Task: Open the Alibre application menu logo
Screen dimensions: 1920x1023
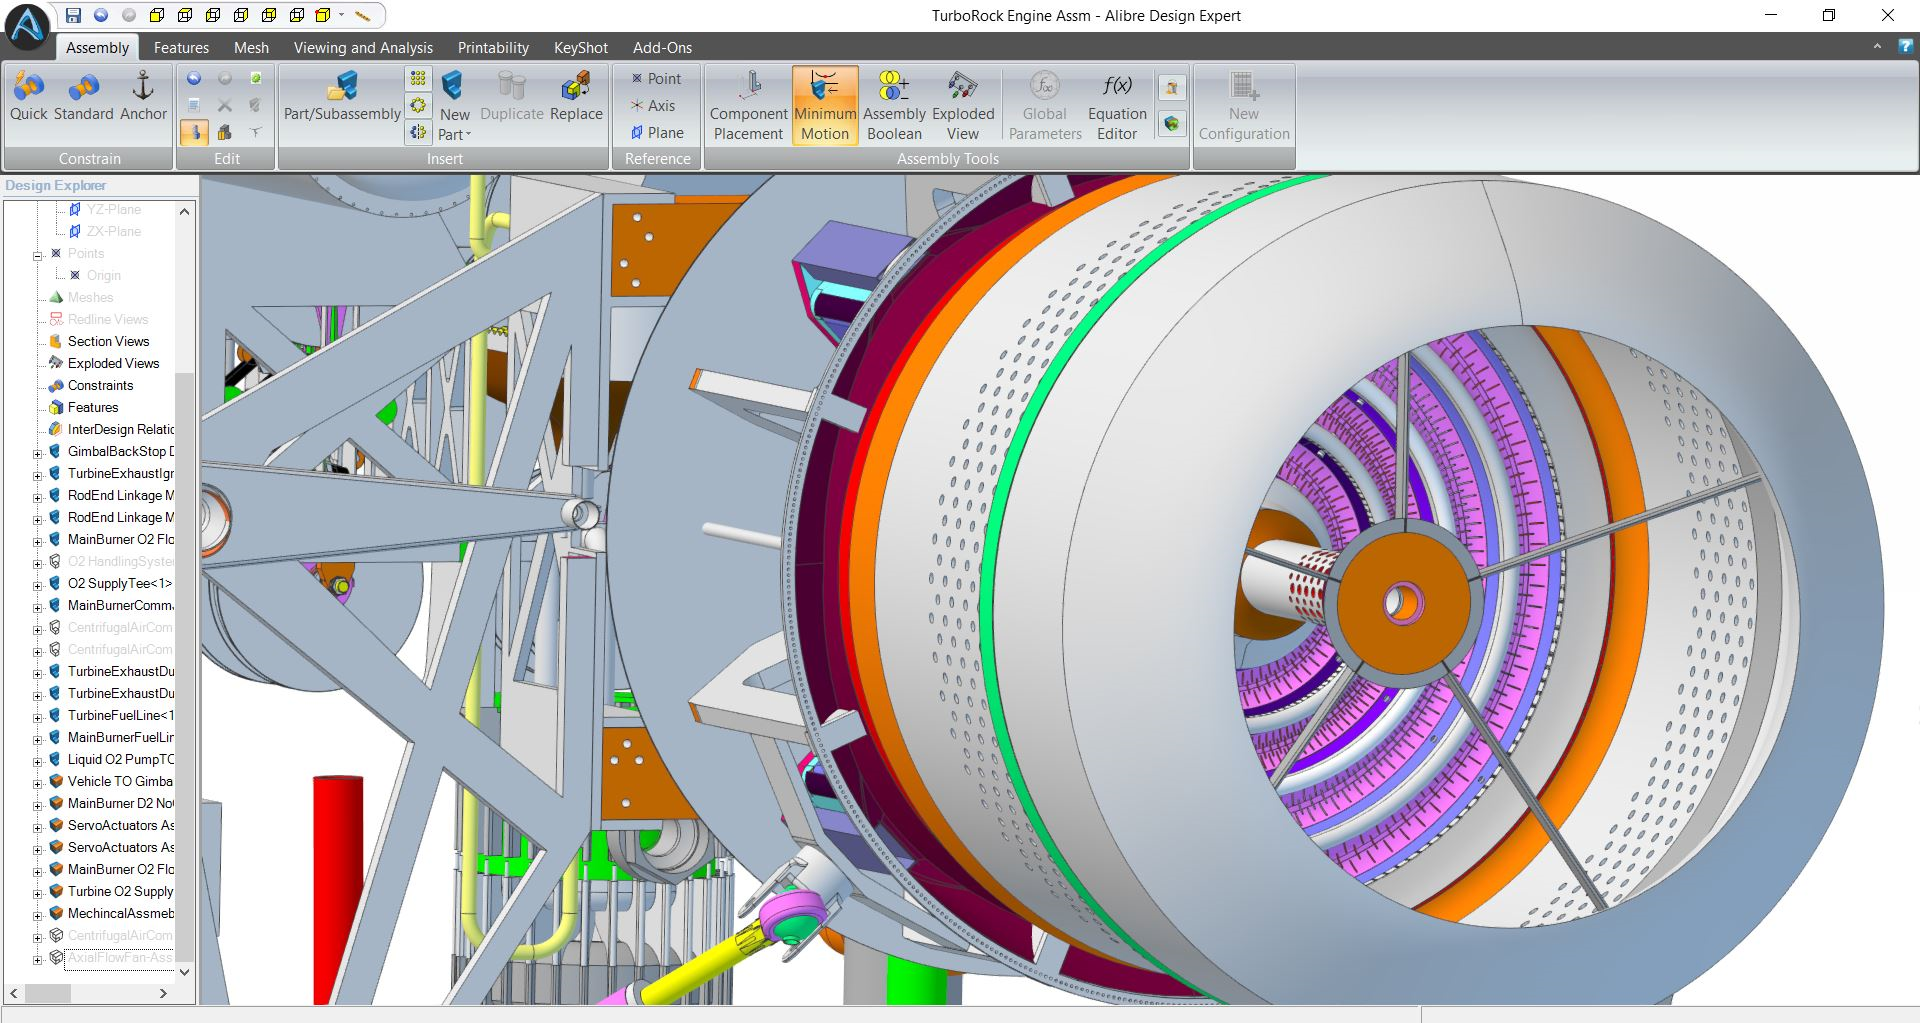Action: tap(27, 26)
